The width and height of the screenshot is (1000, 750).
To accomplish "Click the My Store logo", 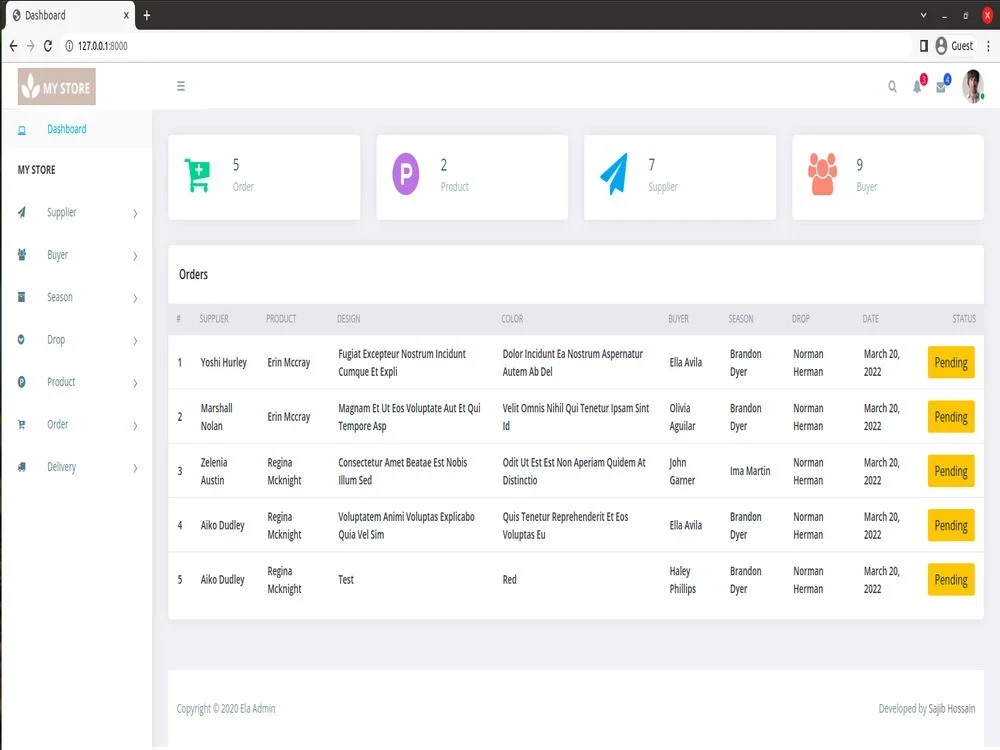I will point(57,87).
